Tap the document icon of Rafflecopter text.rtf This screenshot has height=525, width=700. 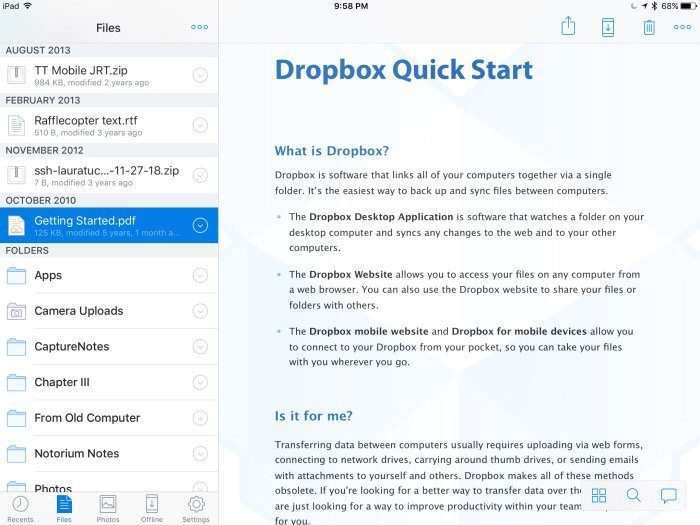17,125
